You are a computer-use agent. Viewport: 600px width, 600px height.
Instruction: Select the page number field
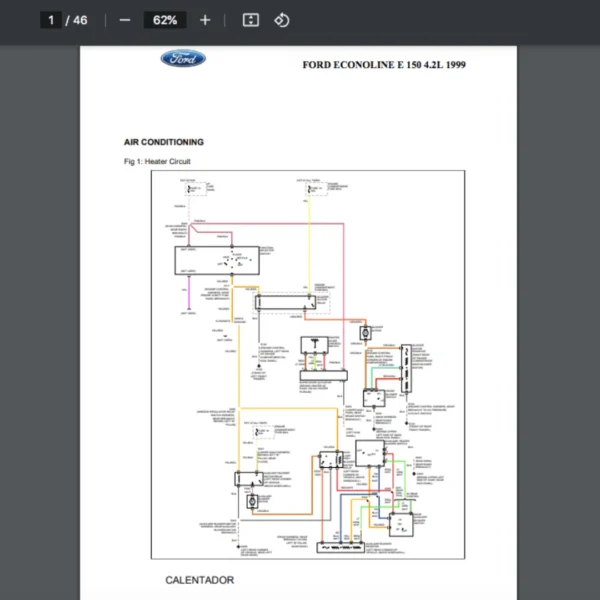tap(51, 20)
